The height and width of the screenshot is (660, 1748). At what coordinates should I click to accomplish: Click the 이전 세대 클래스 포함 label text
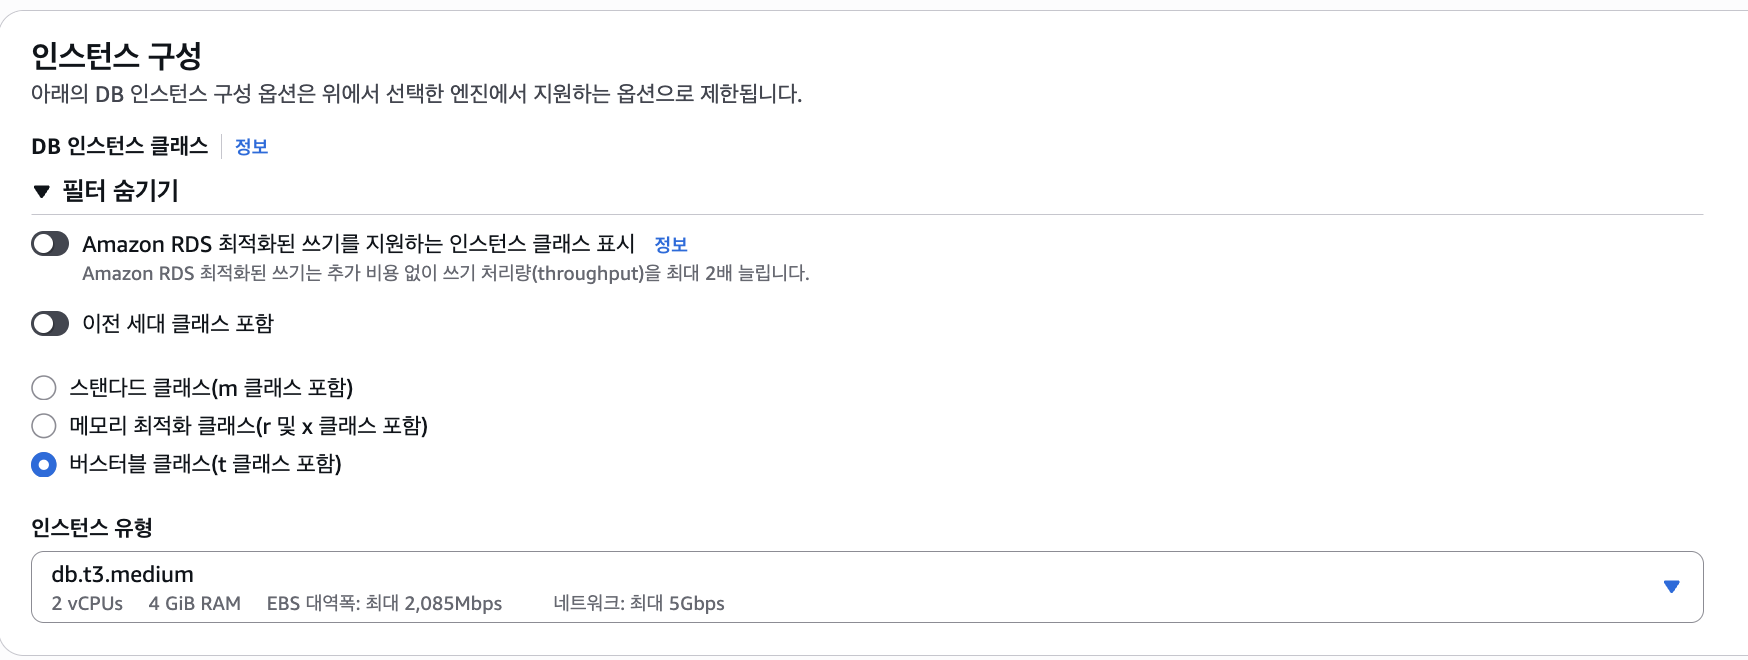pyautogui.click(x=177, y=323)
